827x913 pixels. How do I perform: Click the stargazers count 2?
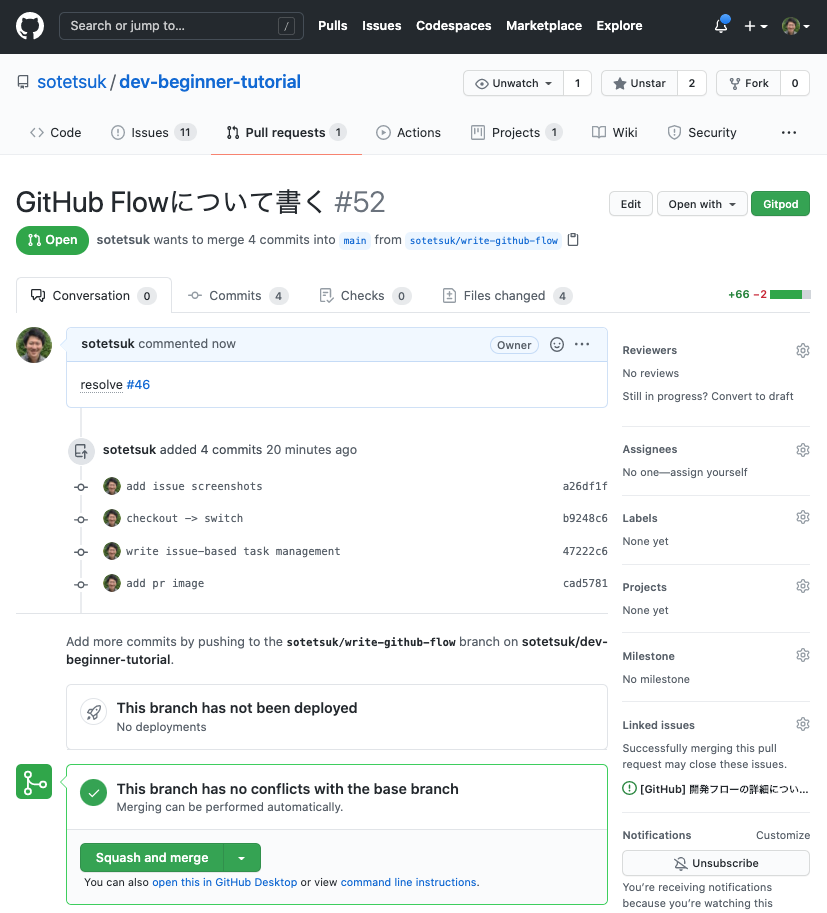pos(692,83)
